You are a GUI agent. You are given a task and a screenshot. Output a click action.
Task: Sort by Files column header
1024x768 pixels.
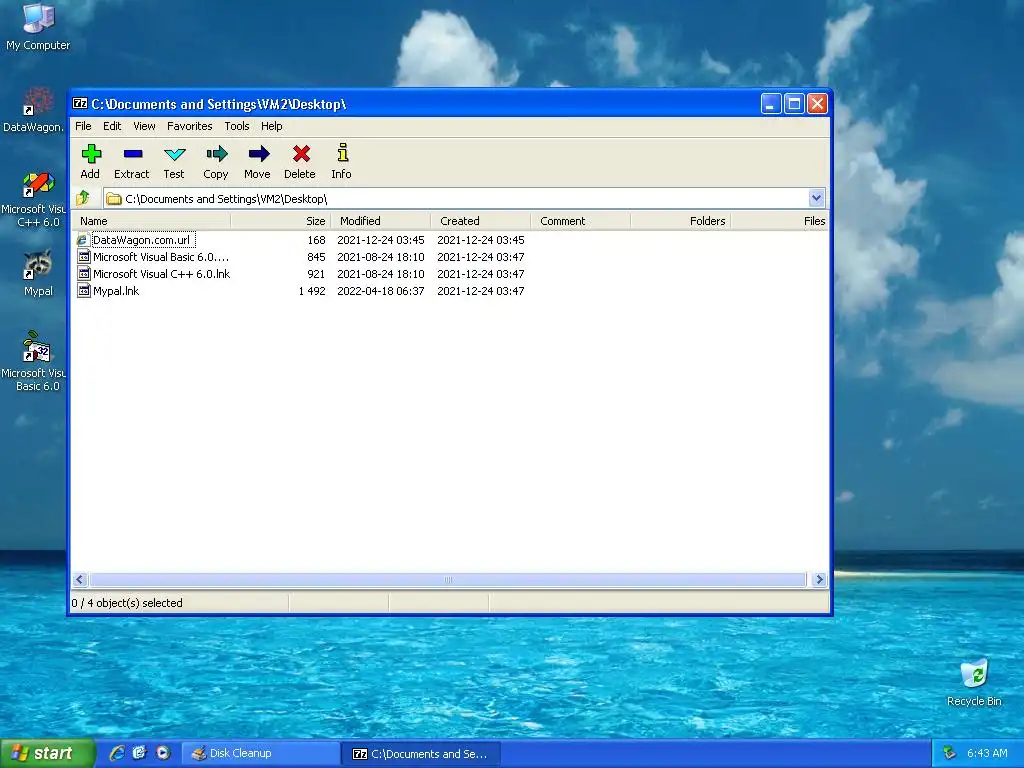coord(780,221)
